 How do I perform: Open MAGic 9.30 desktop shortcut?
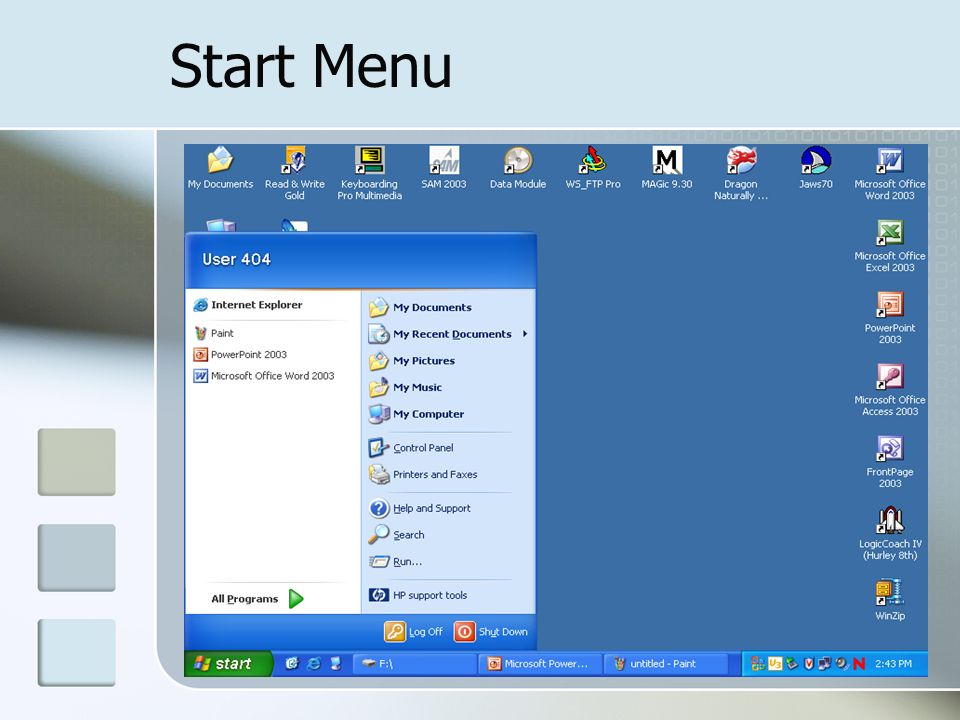pyautogui.click(x=667, y=167)
